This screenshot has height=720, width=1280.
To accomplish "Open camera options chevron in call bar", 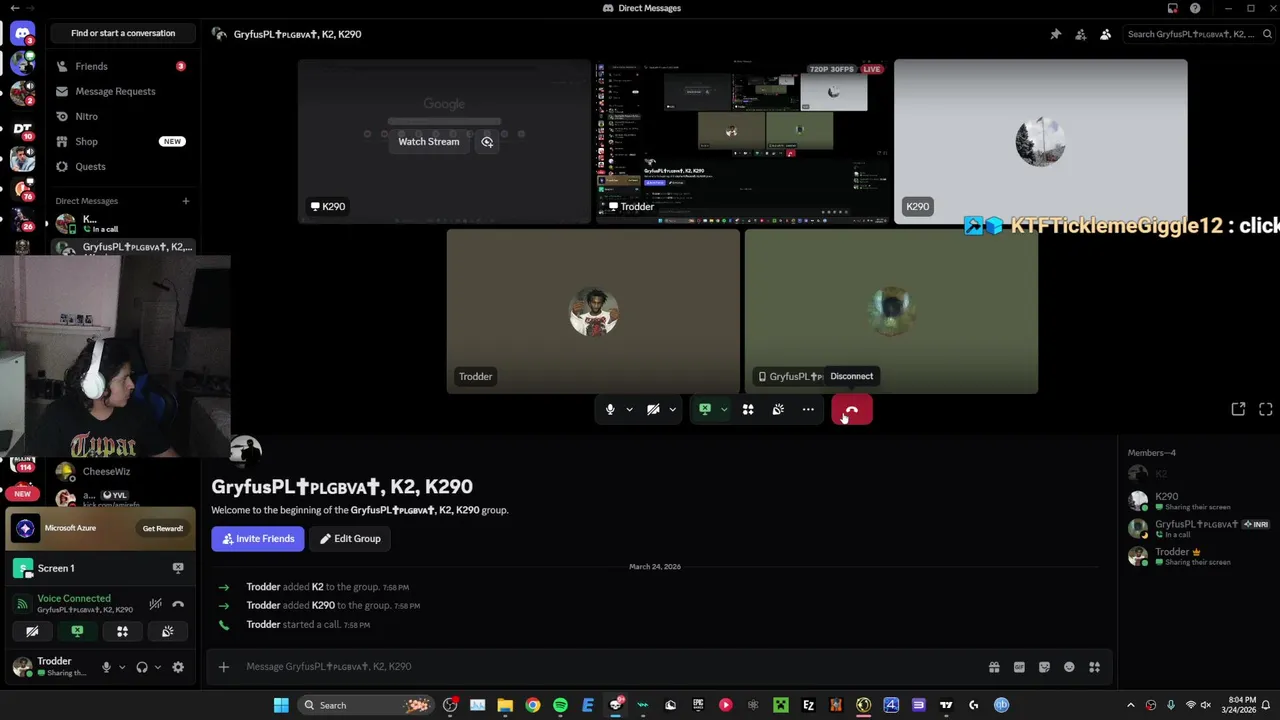I will pos(672,409).
